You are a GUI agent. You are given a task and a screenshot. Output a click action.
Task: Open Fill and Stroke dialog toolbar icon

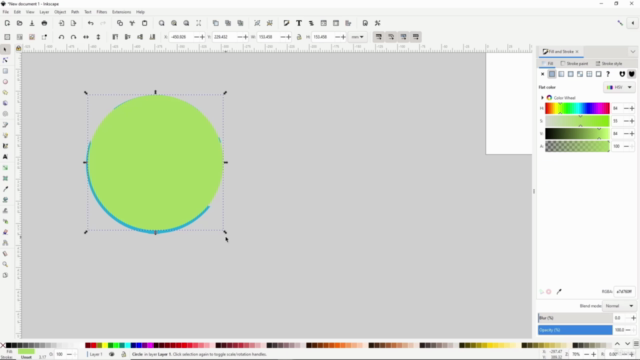tap(287, 23)
